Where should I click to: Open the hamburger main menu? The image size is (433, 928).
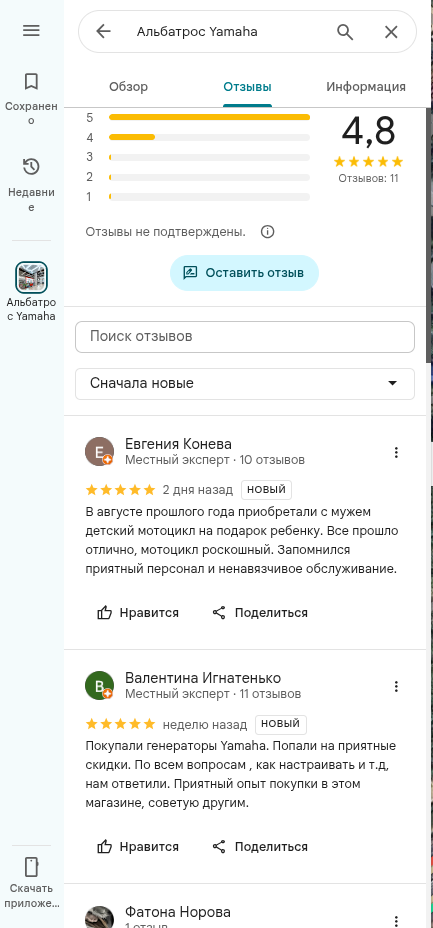(x=31, y=31)
